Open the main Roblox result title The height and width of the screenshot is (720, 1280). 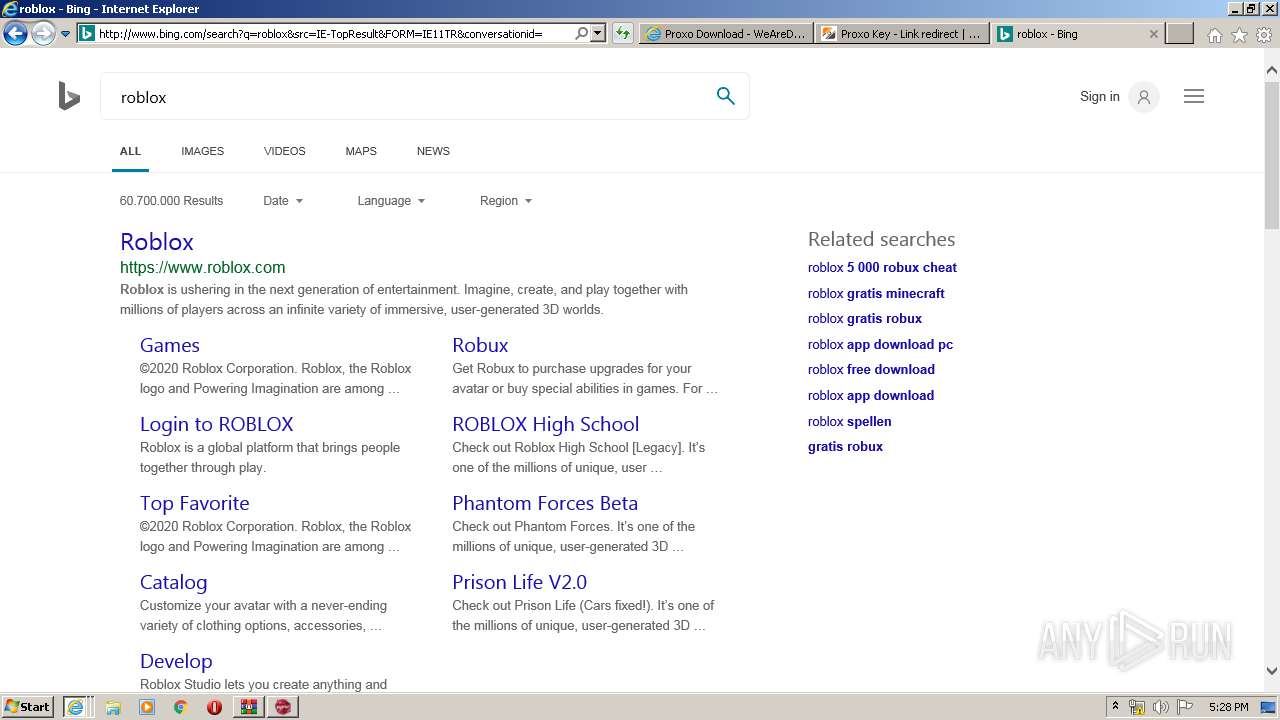point(157,242)
